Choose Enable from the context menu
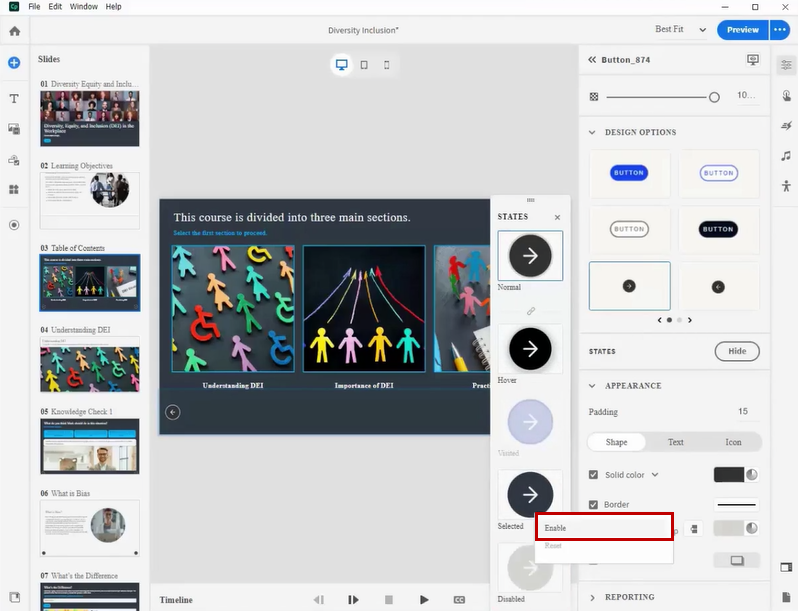This screenshot has height=611, width=798. click(605, 528)
